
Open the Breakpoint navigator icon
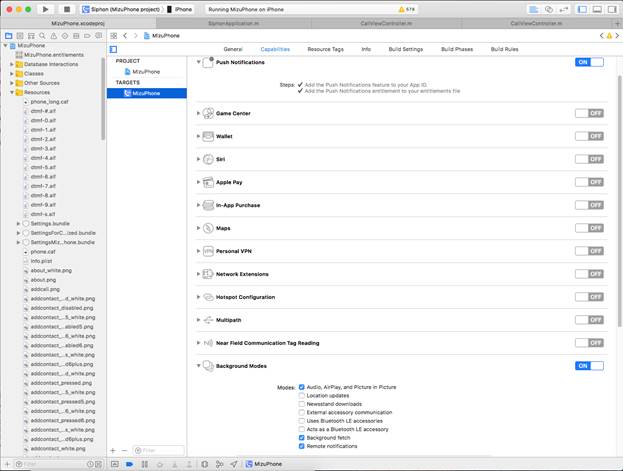coord(87,36)
